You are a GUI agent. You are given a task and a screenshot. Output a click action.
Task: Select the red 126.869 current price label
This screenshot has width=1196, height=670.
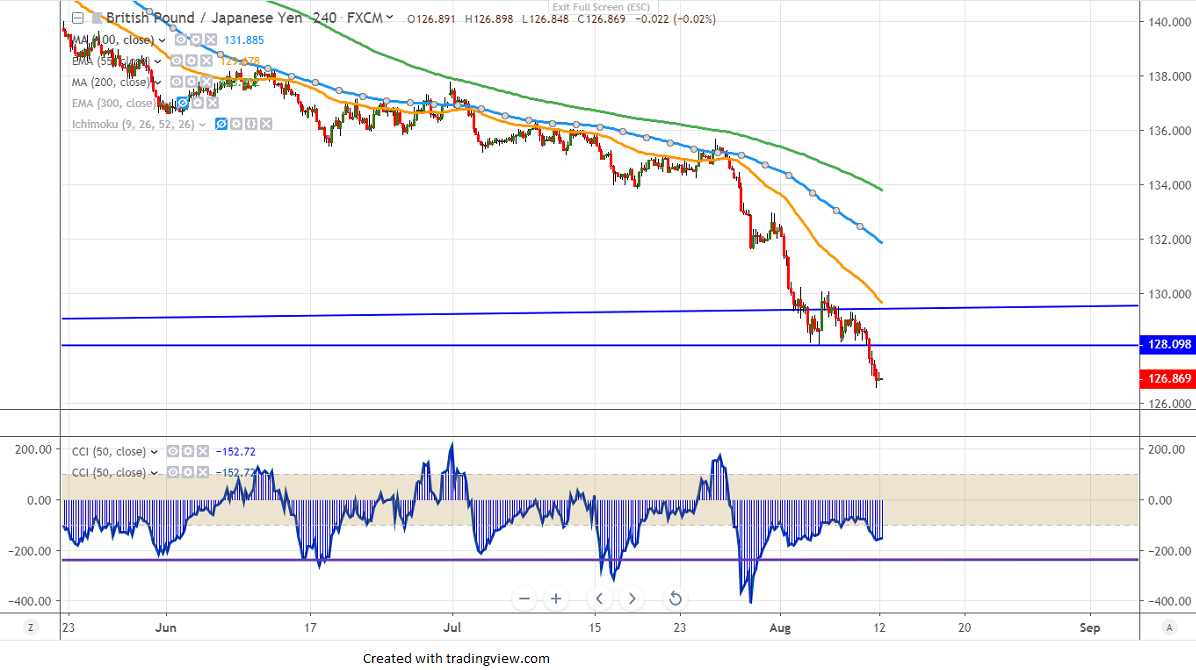[1167, 378]
